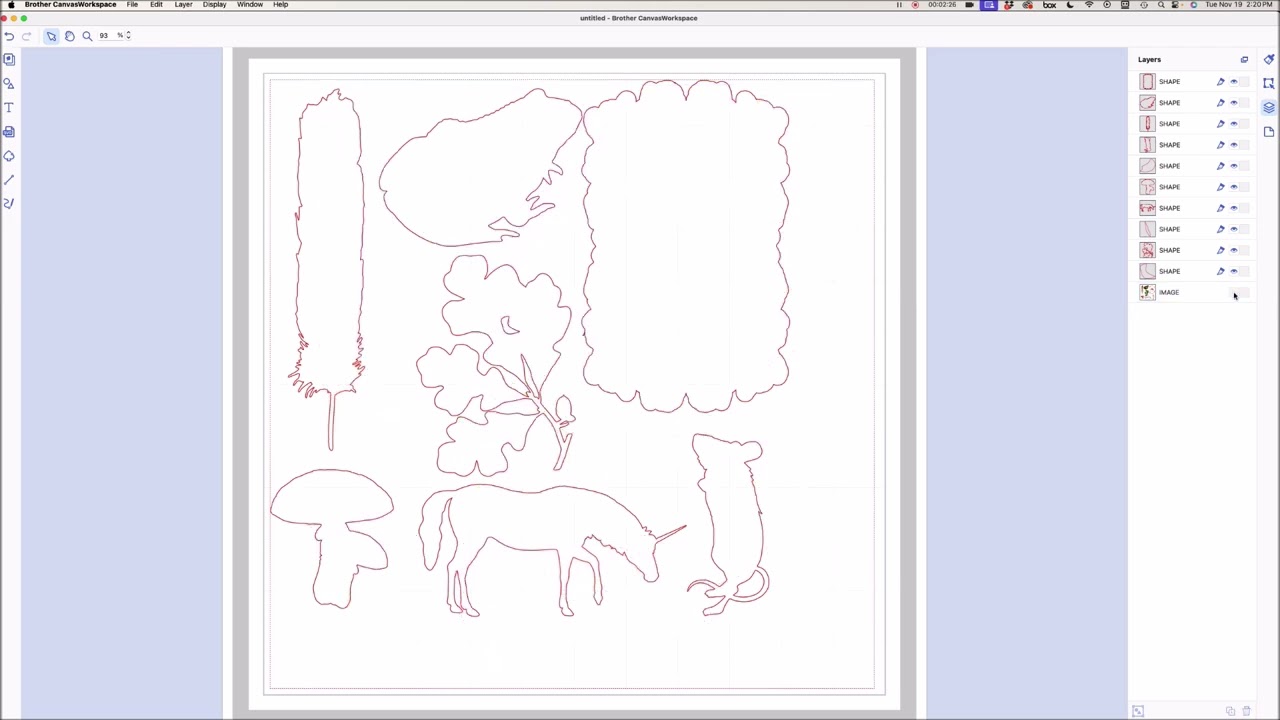Open the Layer menu

(x=183, y=5)
